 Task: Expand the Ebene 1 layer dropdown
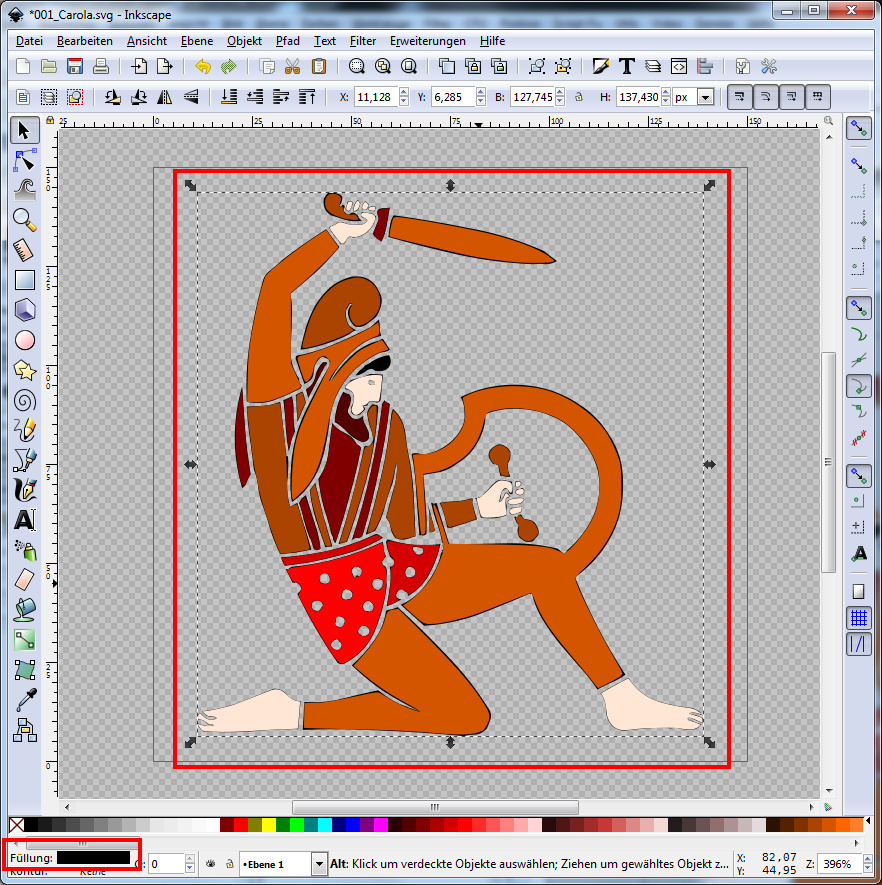pos(319,864)
